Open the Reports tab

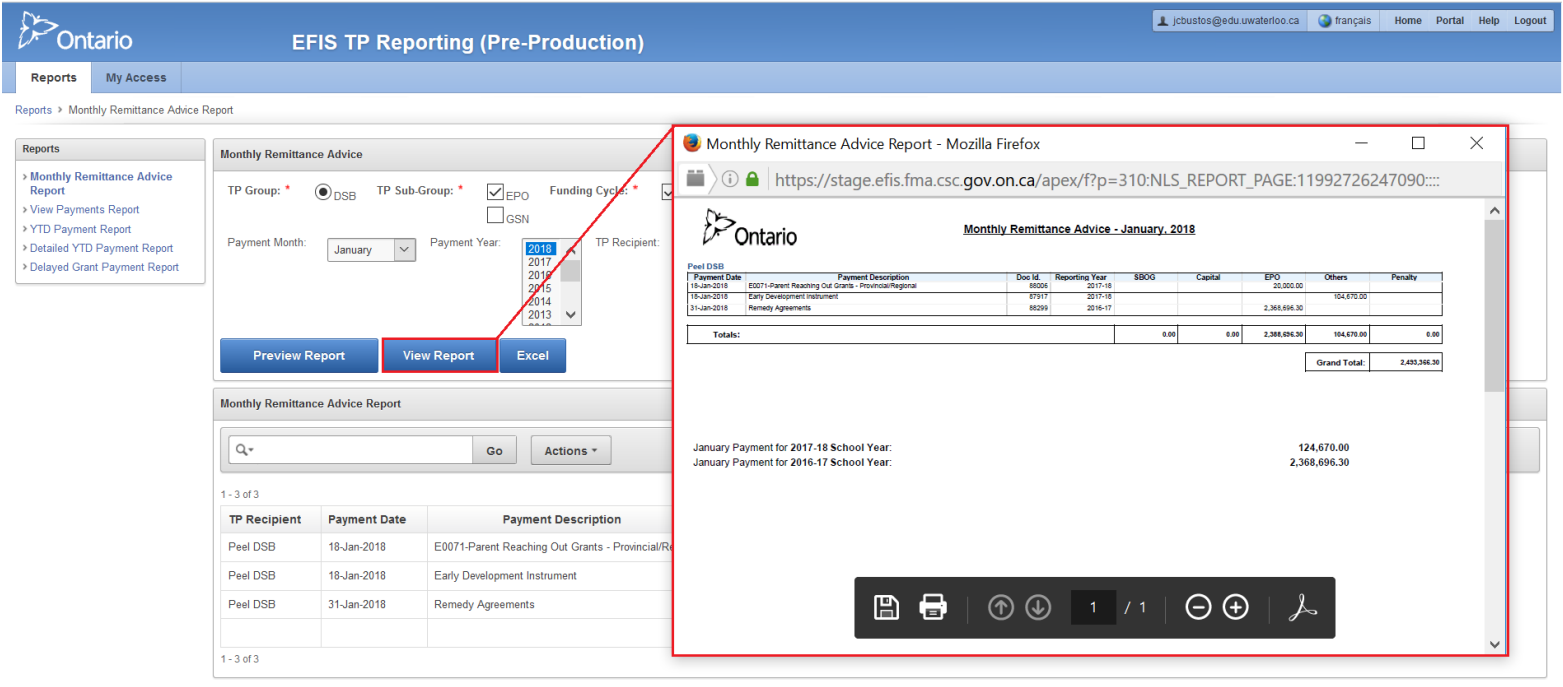(x=53, y=78)
